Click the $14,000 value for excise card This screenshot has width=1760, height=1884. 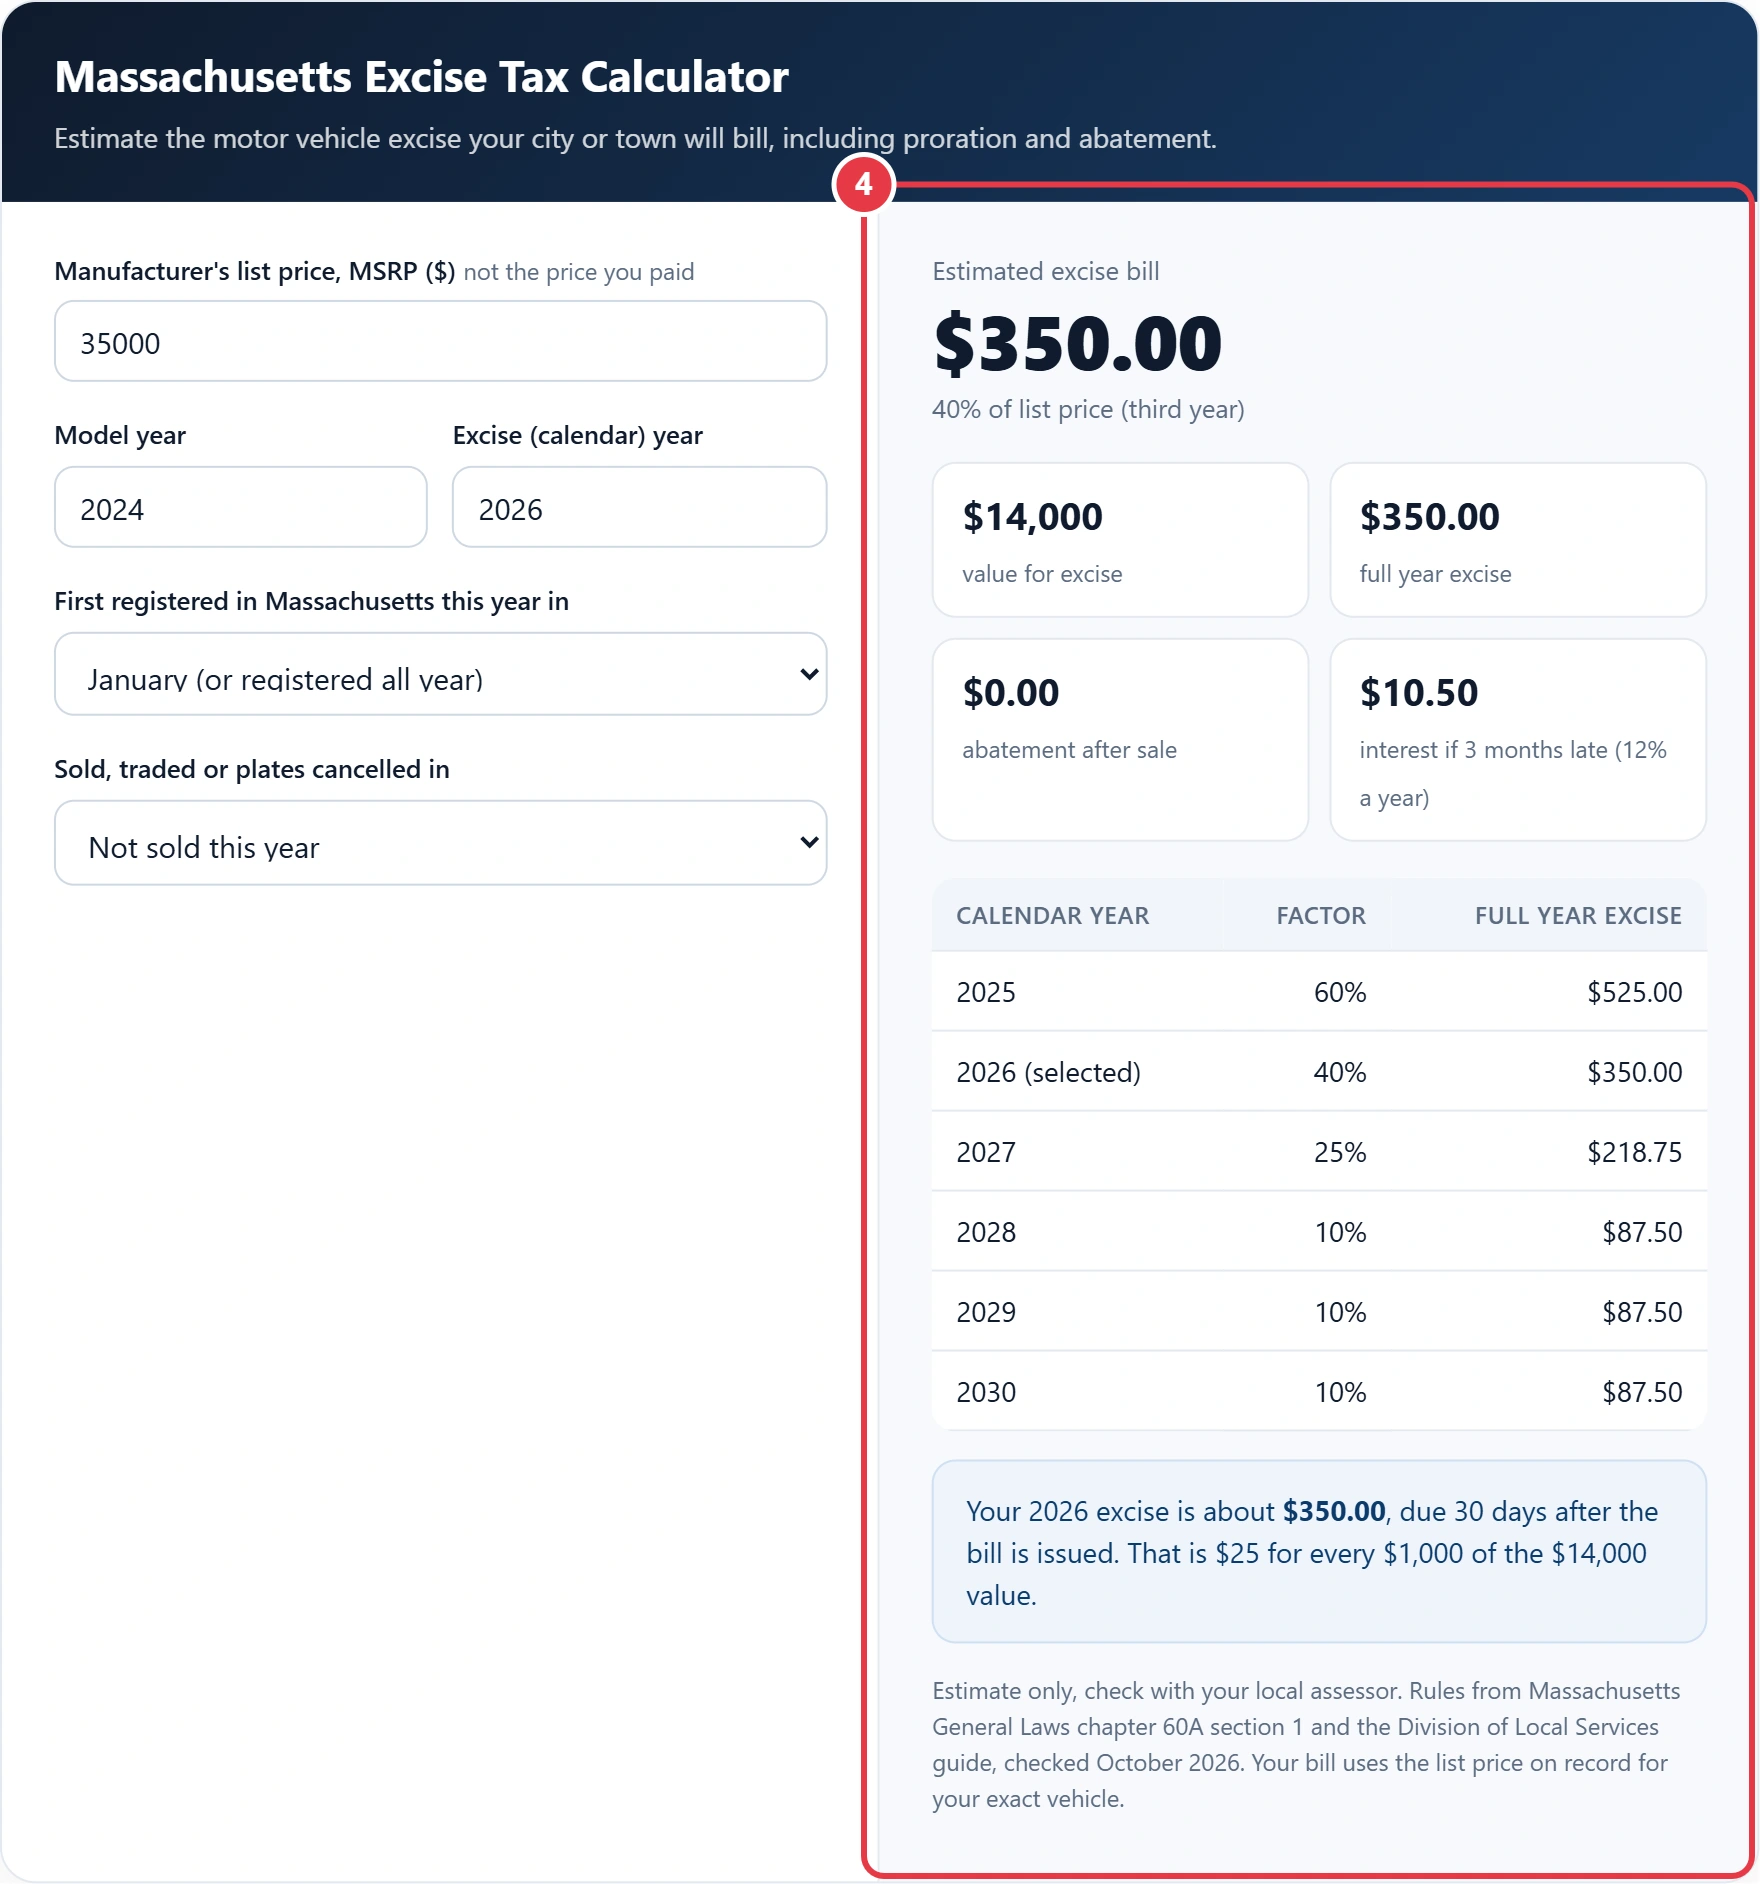tap(1120, 540)
